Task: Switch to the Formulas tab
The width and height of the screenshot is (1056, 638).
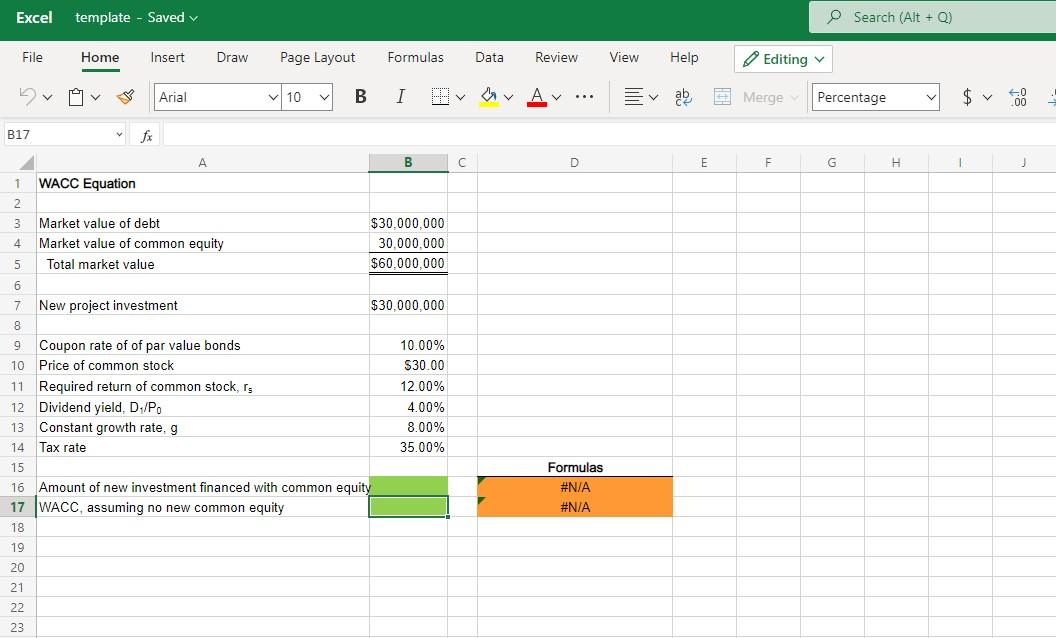Action: click(415, 57)
